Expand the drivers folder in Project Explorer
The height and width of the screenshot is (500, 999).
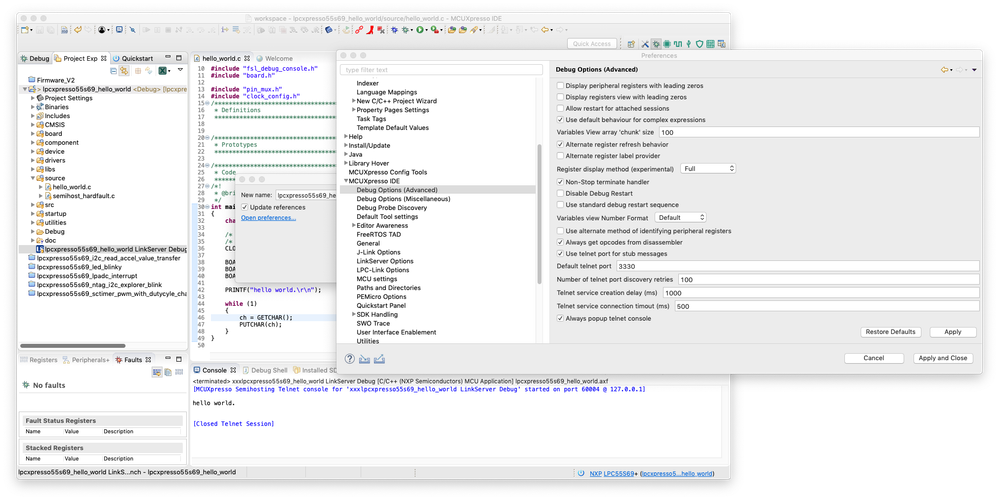click(x=32, y=161)
